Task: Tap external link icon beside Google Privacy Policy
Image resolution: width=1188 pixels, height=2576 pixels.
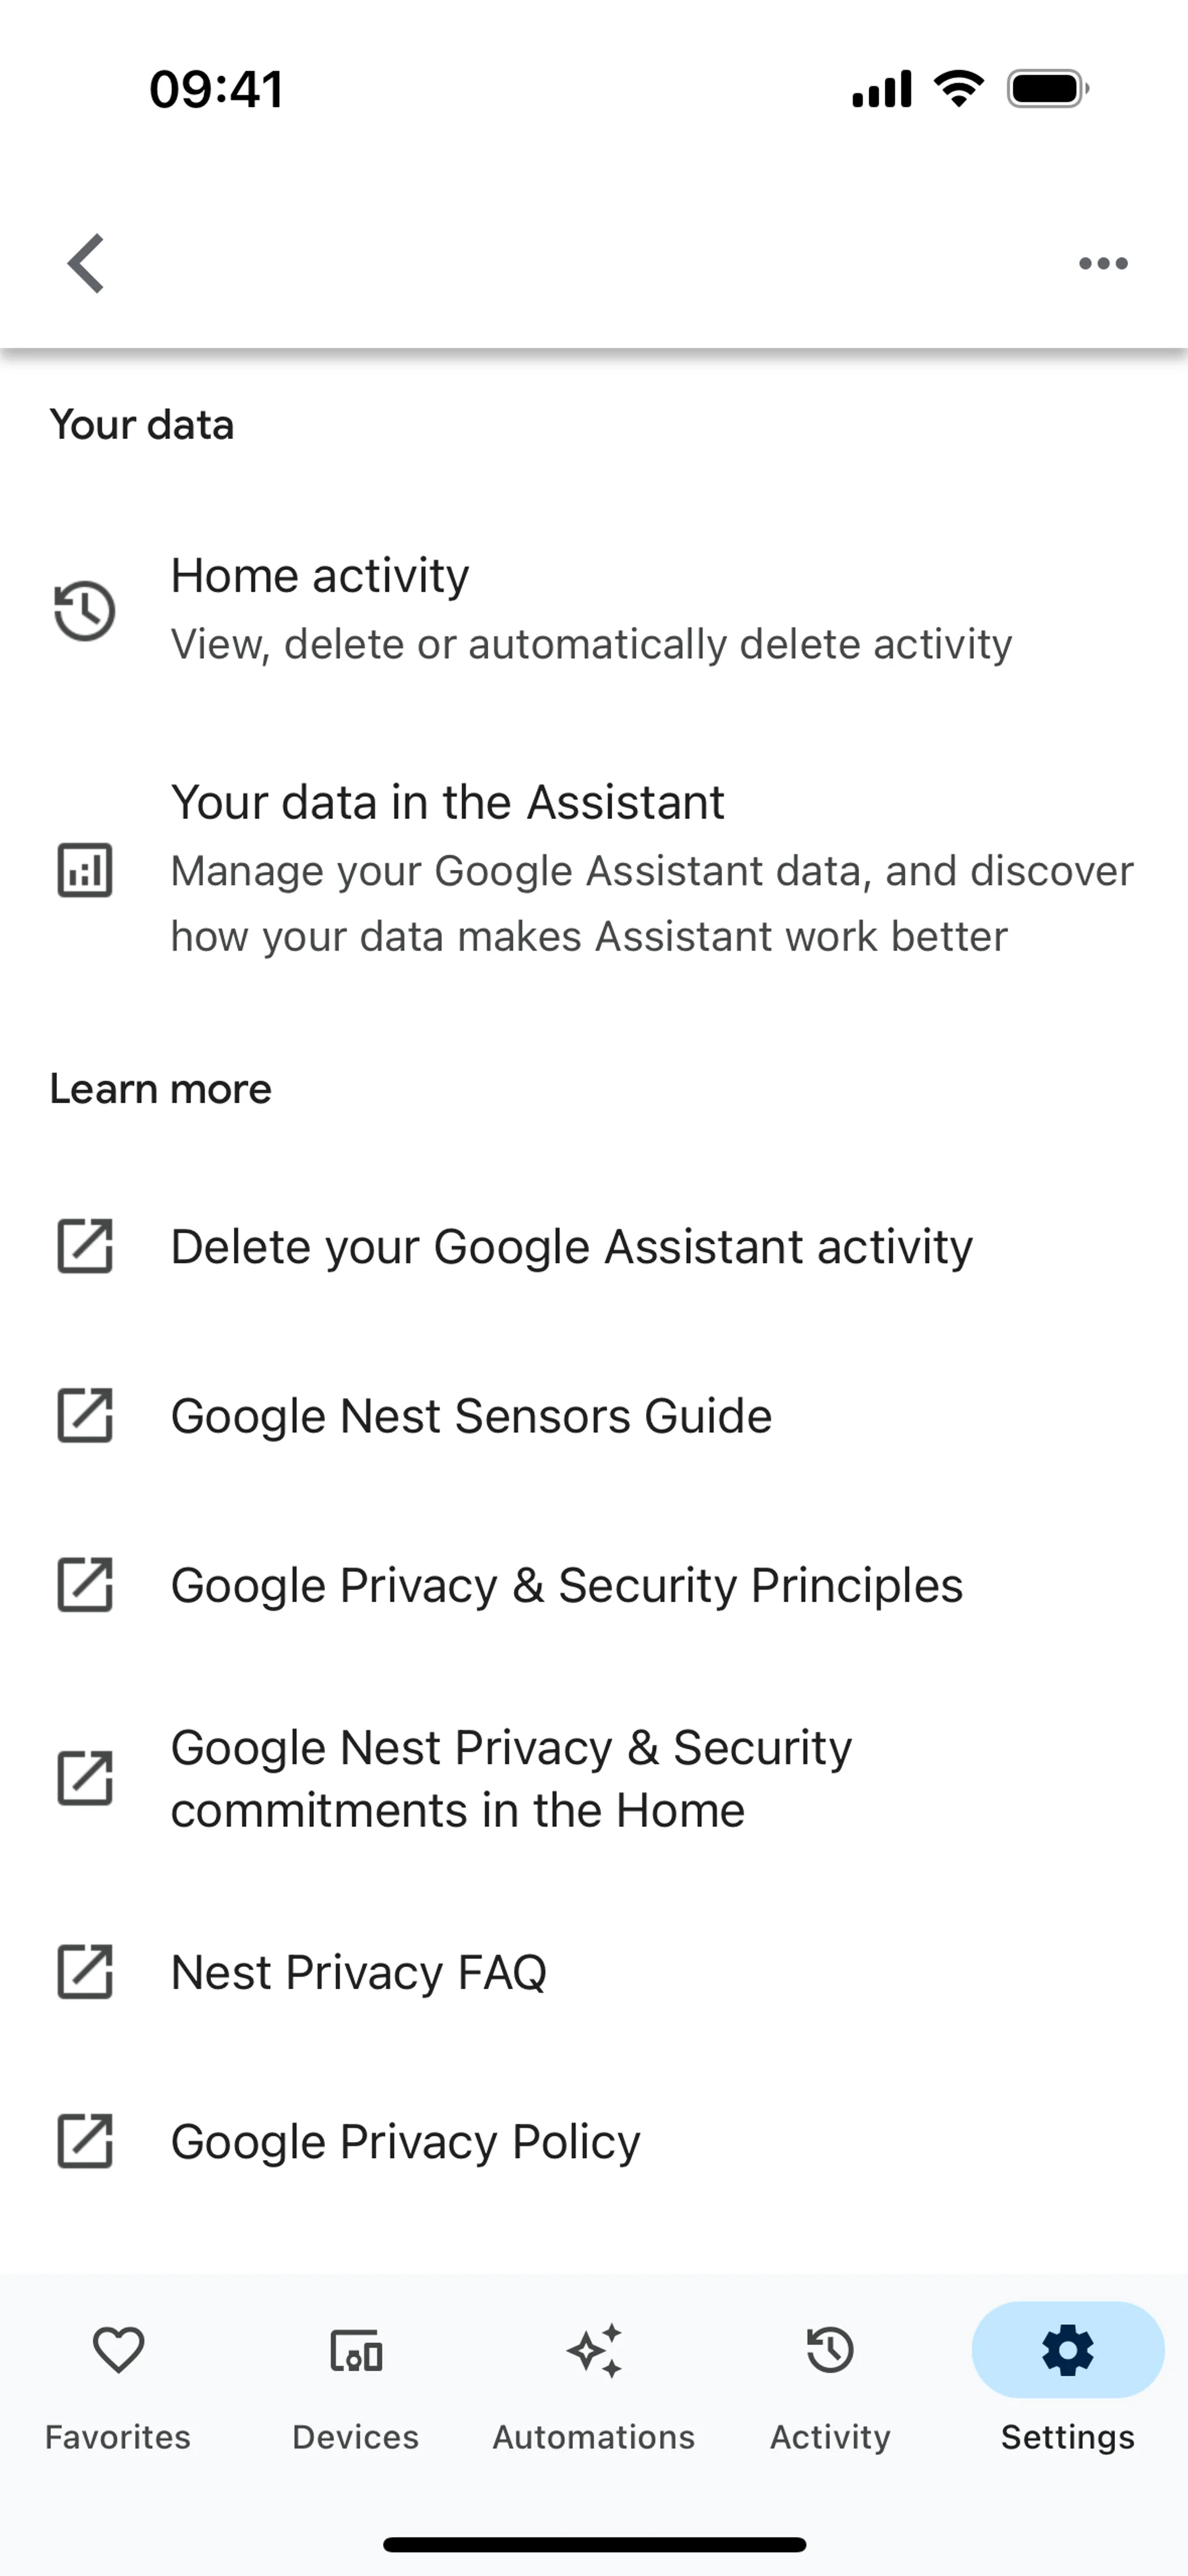Action: point(85,2141)
